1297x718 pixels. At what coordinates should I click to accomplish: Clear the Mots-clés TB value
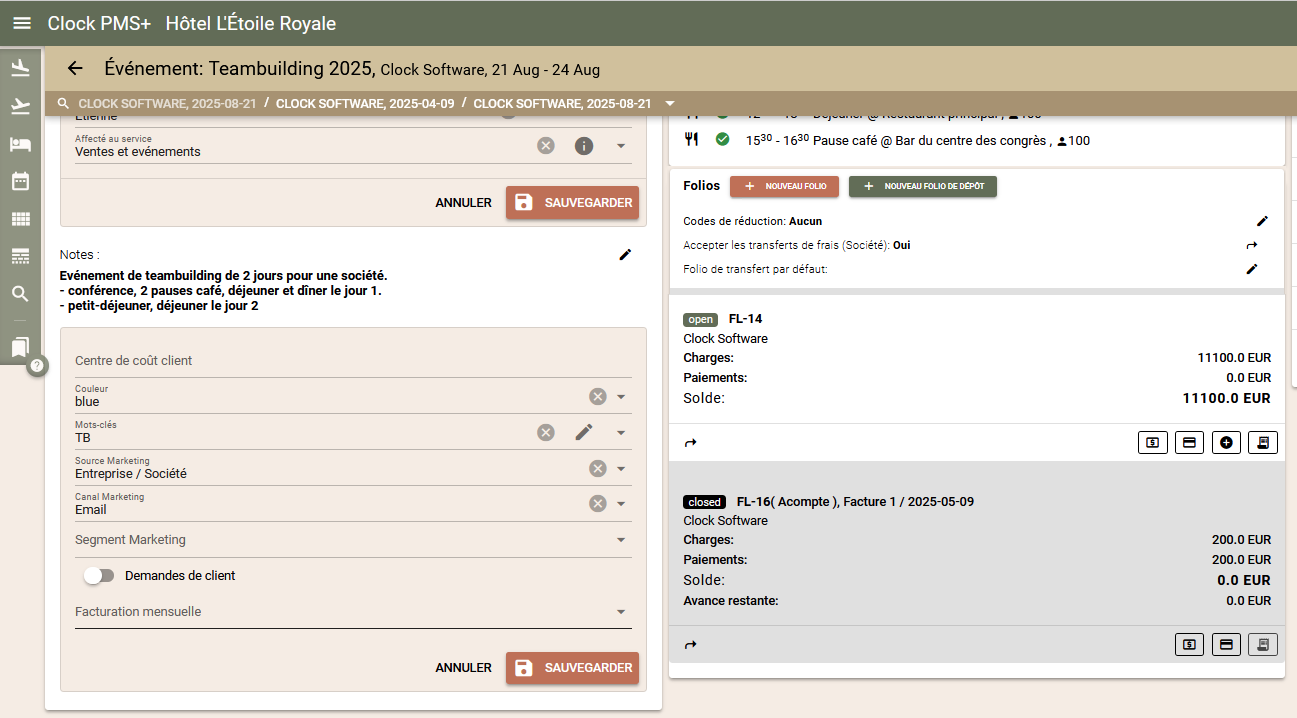(545, 432)
